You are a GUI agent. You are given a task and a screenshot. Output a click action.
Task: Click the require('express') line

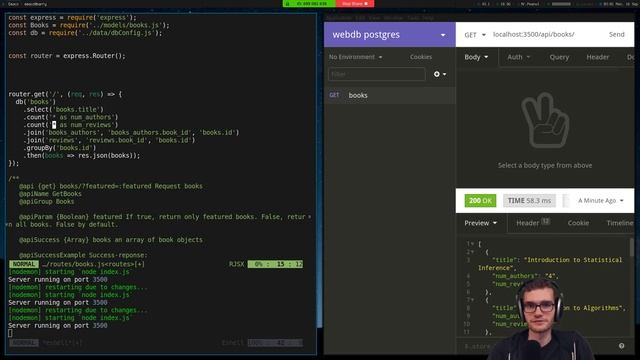pyautogui.click(x=72, y=18)
